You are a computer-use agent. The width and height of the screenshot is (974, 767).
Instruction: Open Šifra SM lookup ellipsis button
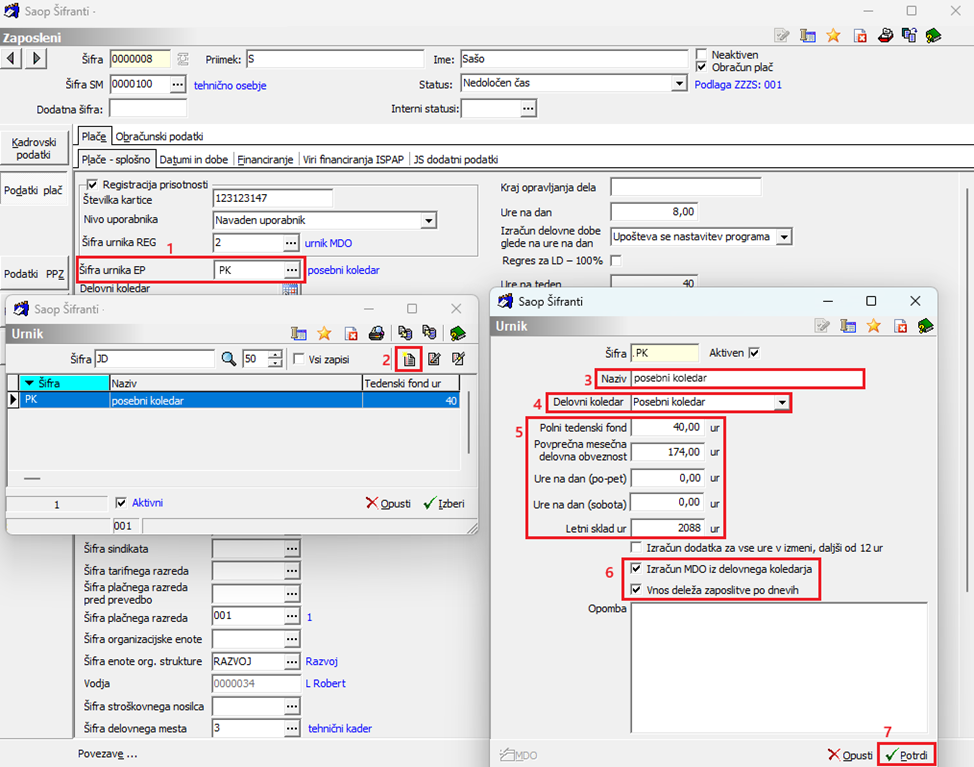click(178, 84)
